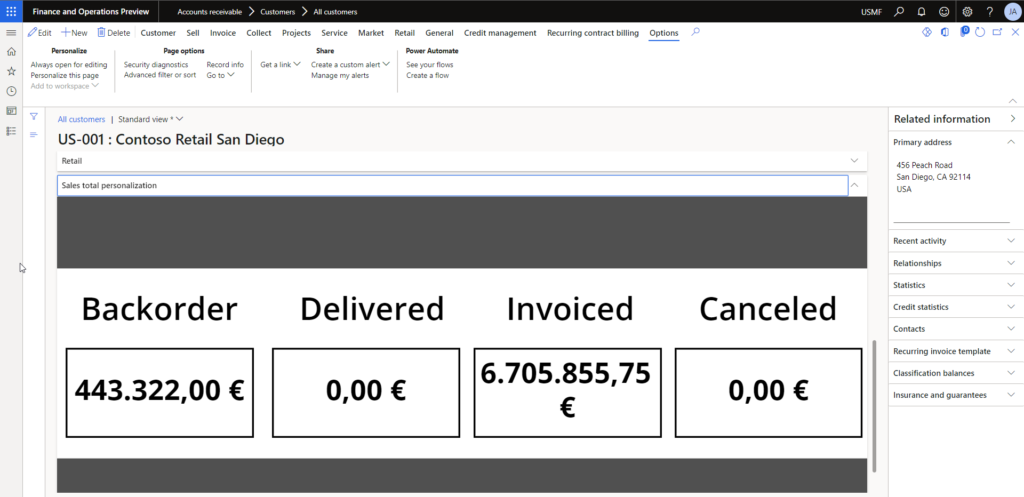The width and height of the screenshot is (1024, 497).
Task: Click Edit pencil button
Action: pyautogui.click(x=39, y=33)
